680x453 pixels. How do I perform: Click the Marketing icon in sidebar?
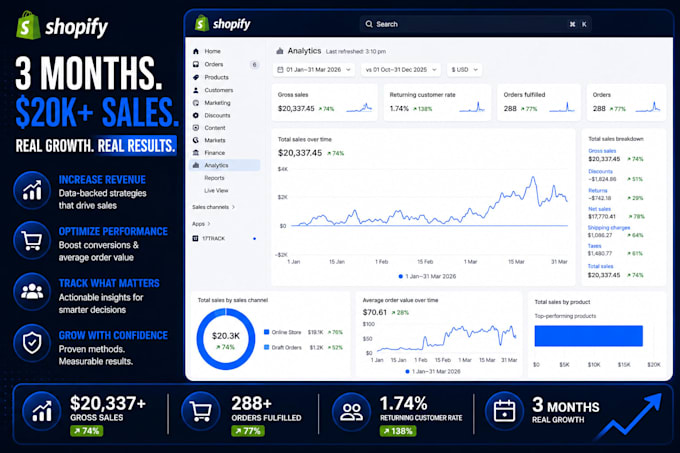coord(196,103)
